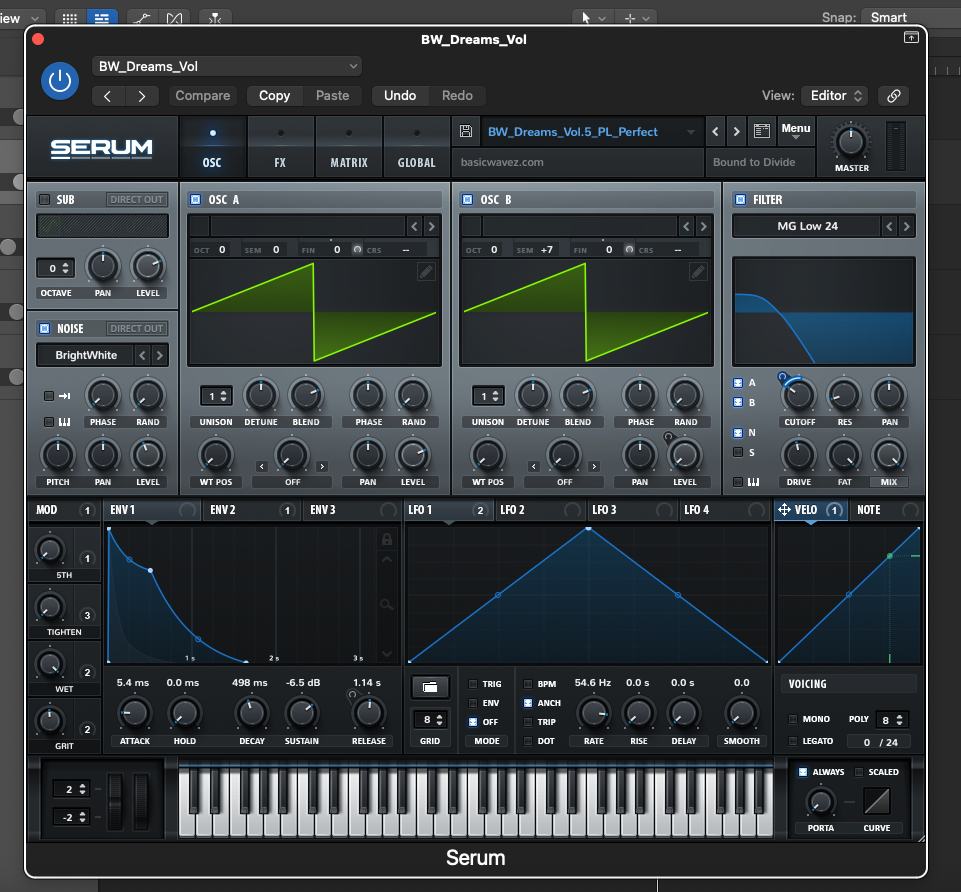
Task: Click the Undo button
Action: (x=399, y=95)
